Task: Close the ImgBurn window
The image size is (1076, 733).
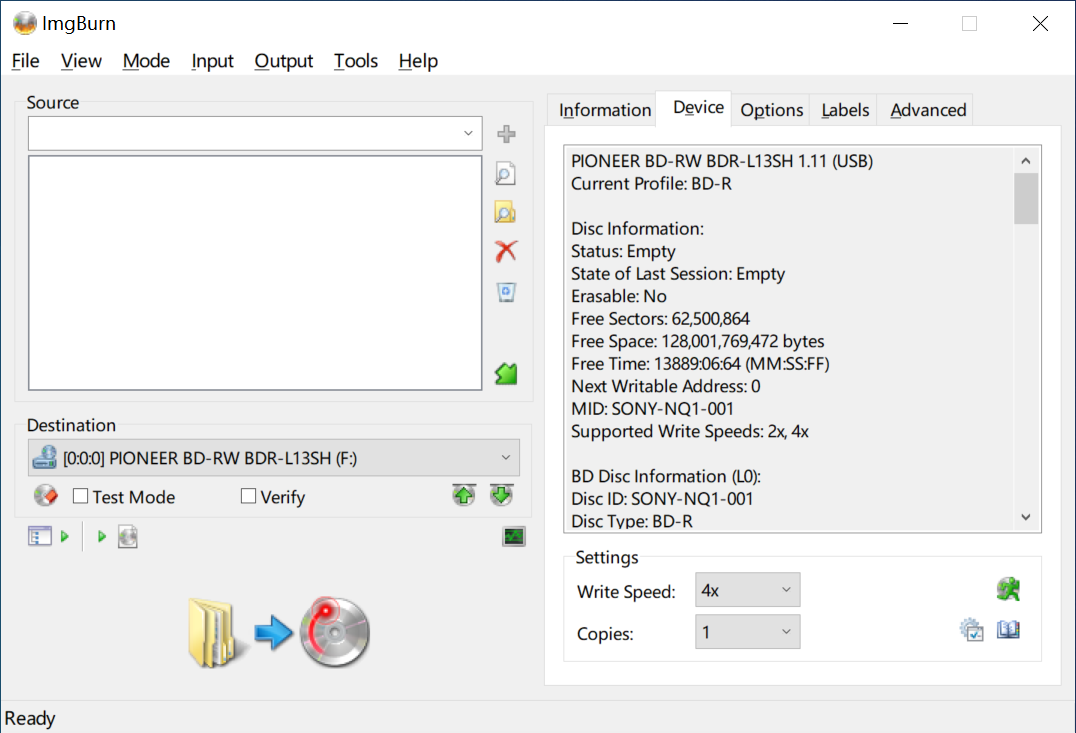Action: pyautogui.click(x=1040, y=23)
